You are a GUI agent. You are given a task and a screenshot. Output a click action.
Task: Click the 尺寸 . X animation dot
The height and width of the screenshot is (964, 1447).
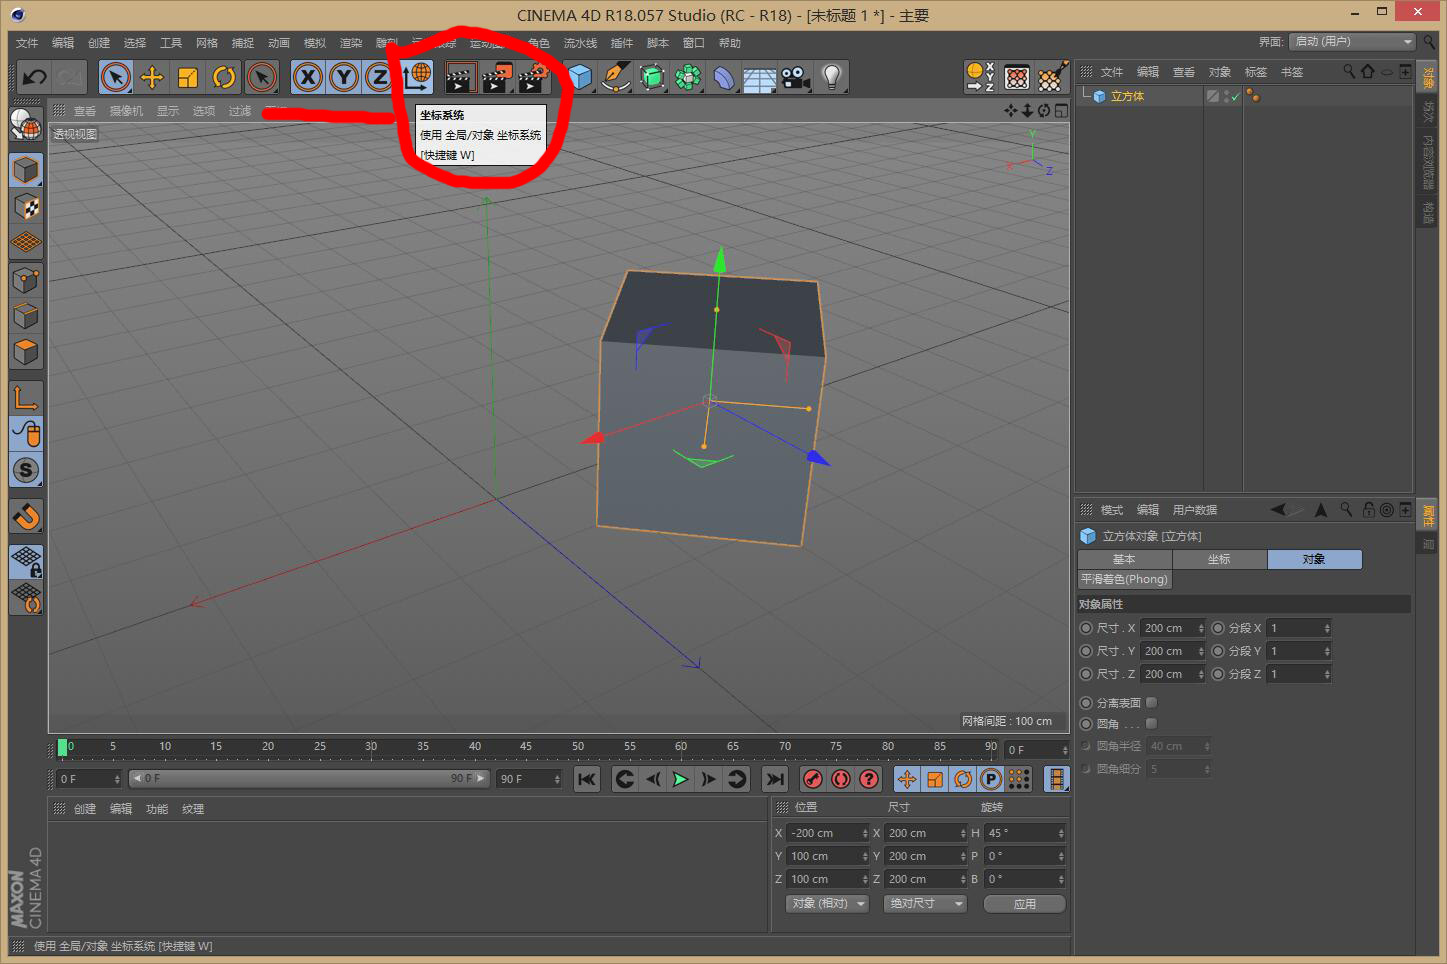click(1086, 628)
